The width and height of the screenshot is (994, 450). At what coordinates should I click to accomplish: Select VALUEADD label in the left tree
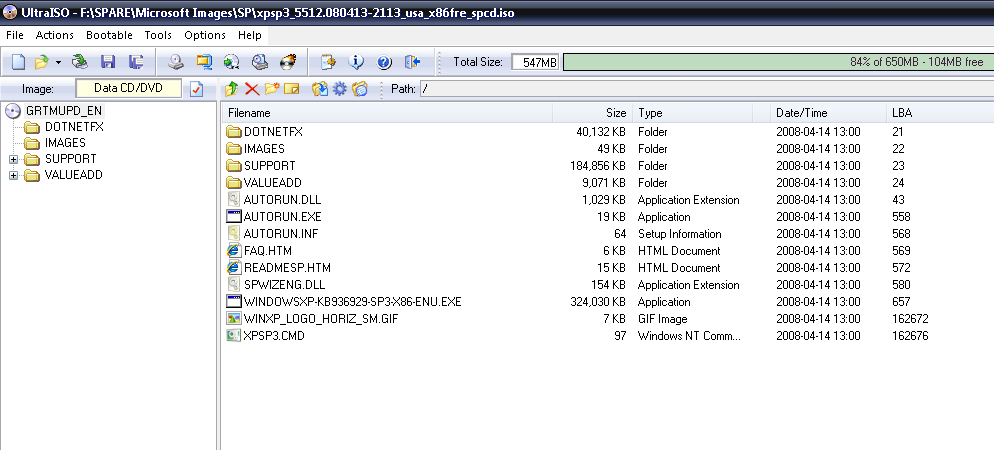74,175
